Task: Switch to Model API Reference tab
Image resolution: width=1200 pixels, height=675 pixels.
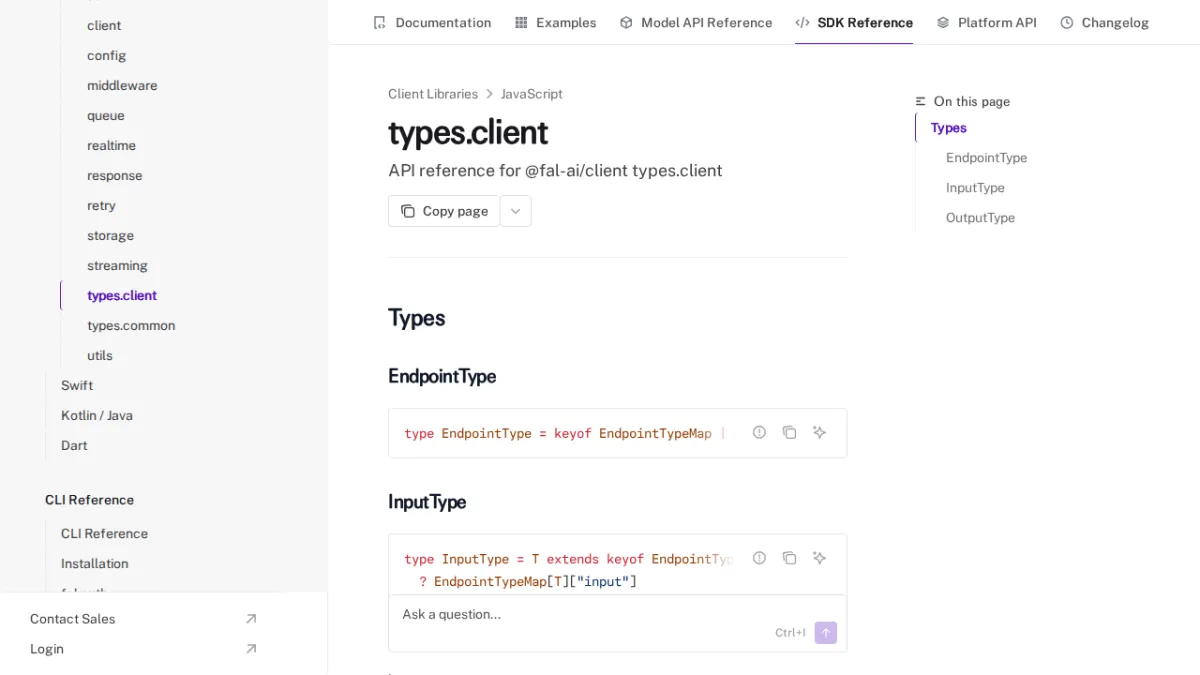Action: coord(695,22)
